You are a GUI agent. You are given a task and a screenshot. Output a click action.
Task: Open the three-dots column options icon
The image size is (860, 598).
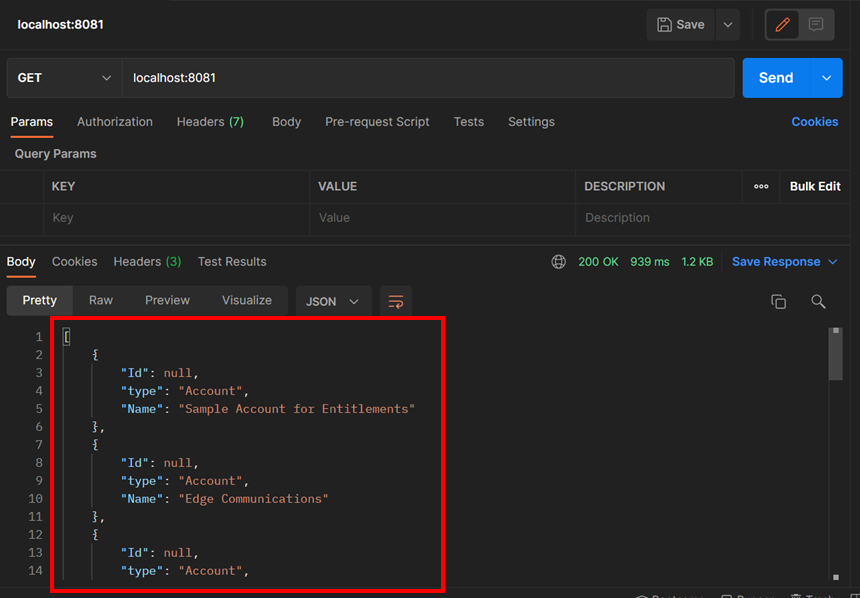(x=761, y=186)
